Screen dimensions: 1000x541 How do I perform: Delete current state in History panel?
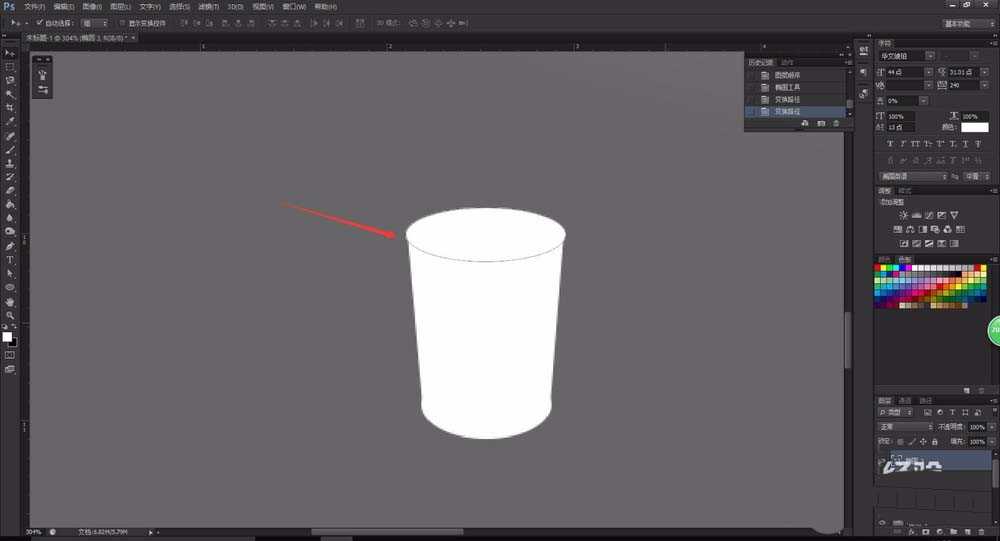(x=836, y=123)
